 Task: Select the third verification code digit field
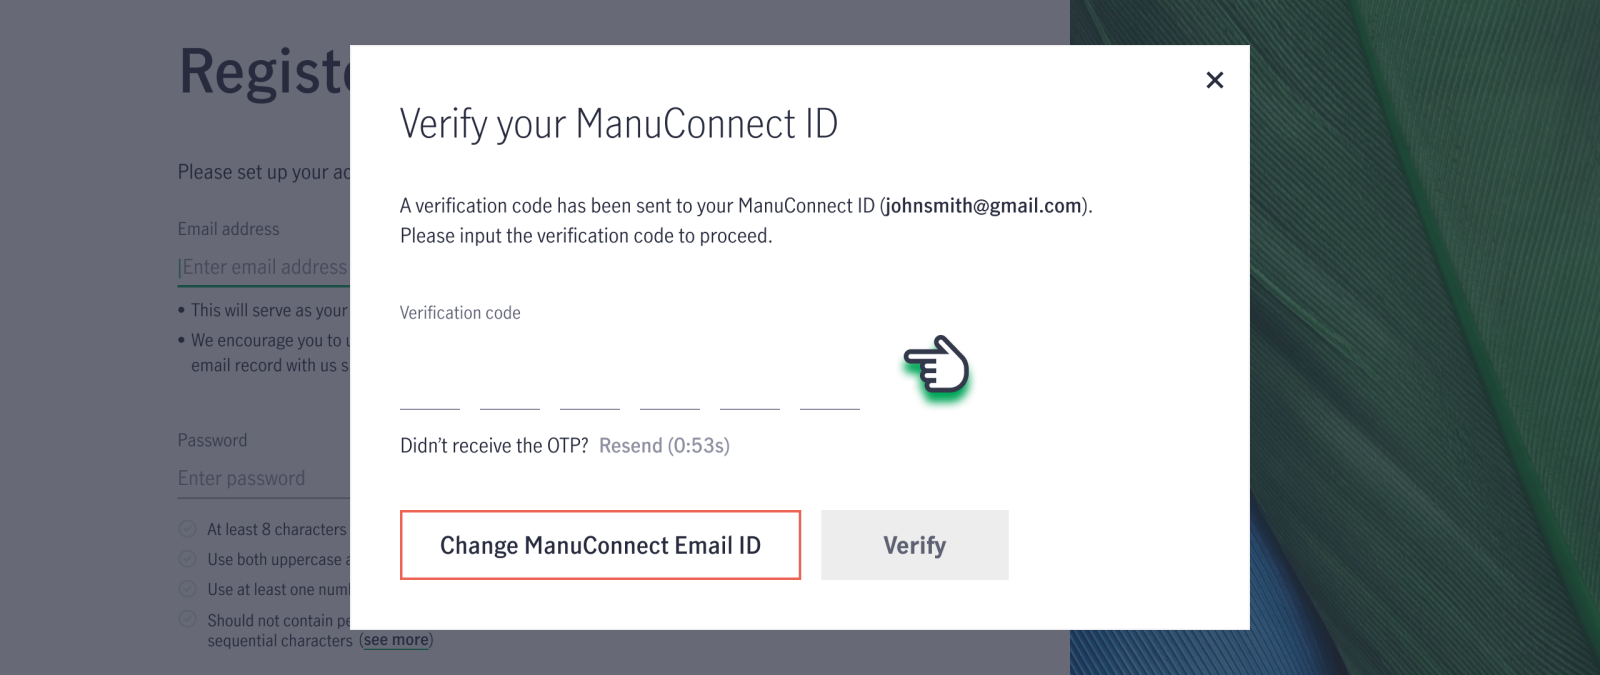(x=590, y=385)
